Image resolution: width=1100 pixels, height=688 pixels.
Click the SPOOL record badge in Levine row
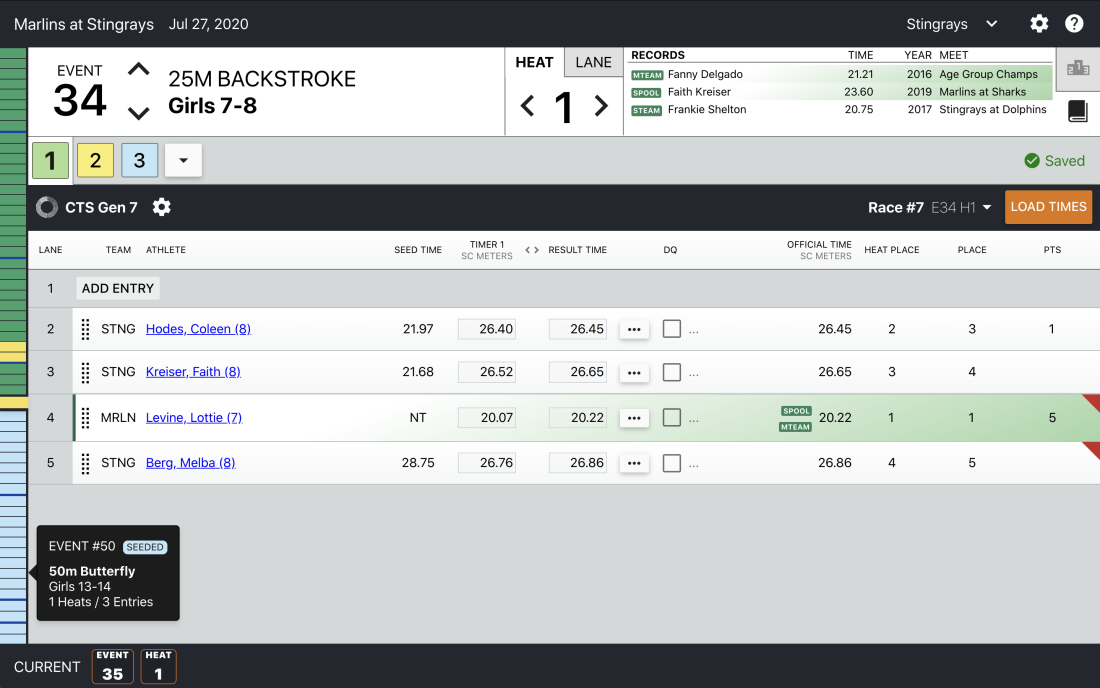(x=796, y=411)
